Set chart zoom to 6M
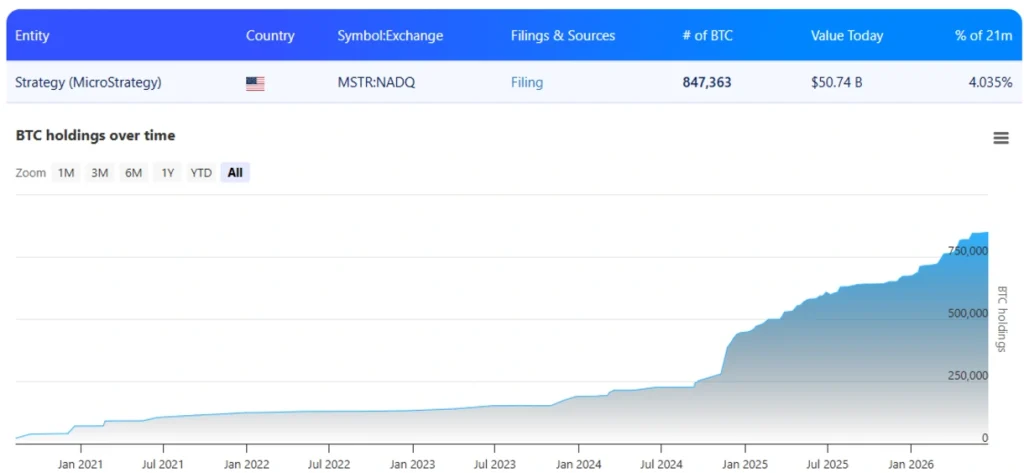The image size is (1024, 473). click(133, 172)
